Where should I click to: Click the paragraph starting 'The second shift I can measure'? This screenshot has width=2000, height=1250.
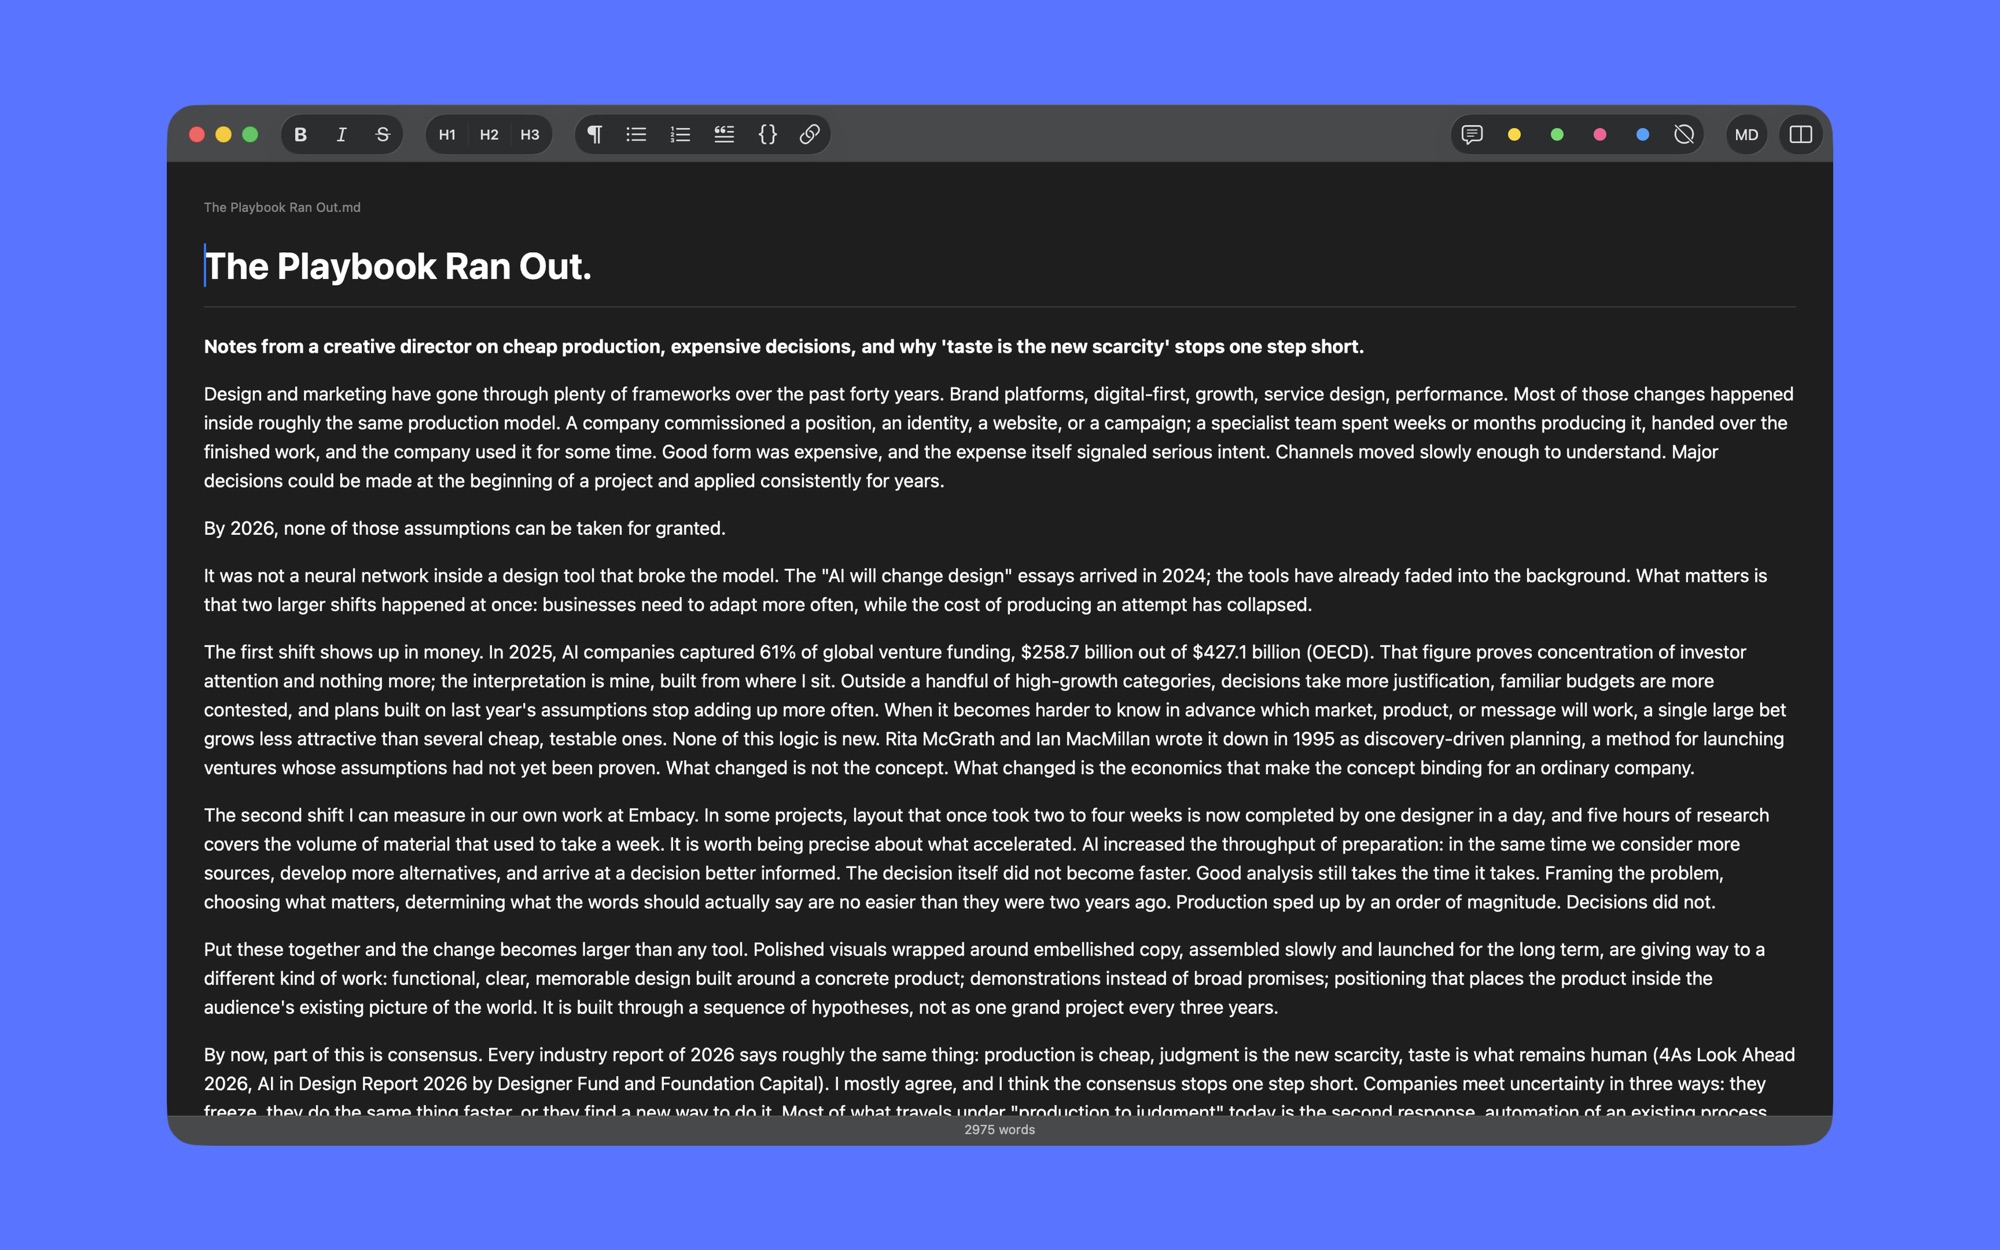[x=987, y=858]
